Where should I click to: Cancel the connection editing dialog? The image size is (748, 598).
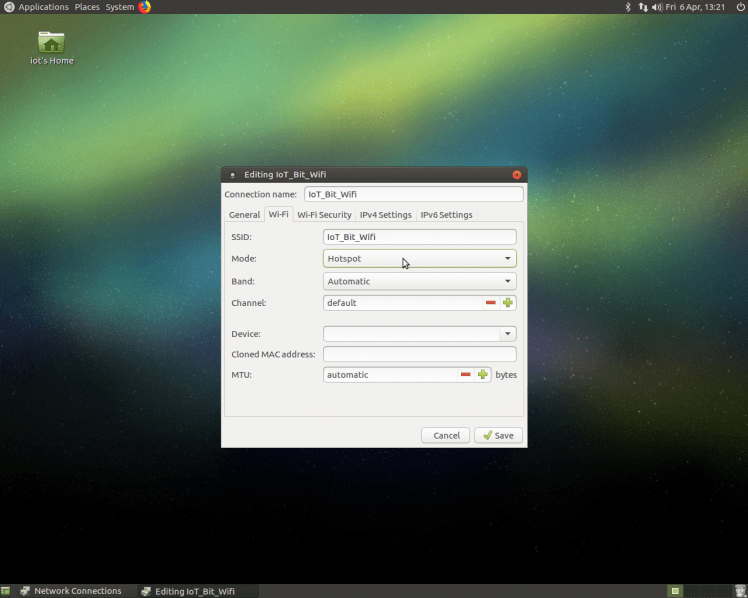[446, 435]
